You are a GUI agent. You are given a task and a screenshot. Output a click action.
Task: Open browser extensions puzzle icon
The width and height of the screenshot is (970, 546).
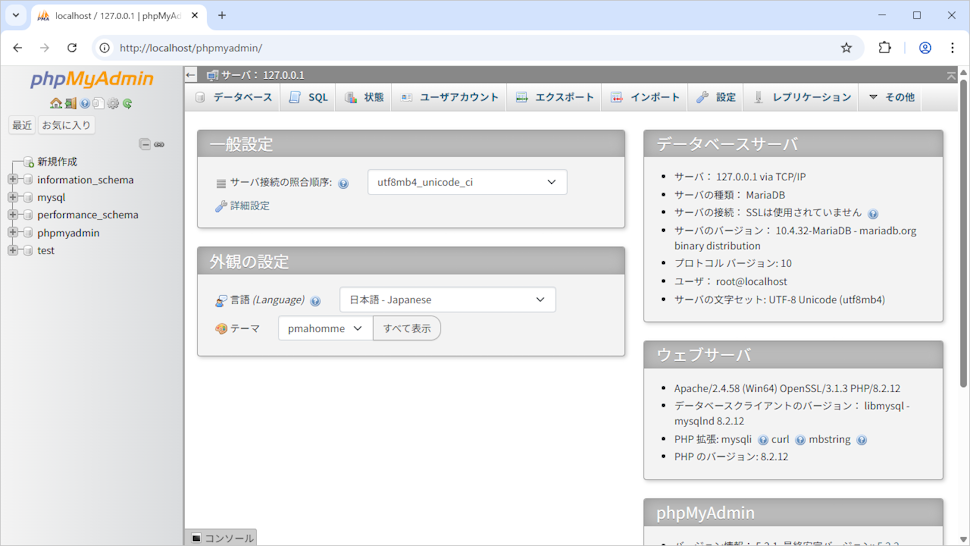tap(885, 48)
